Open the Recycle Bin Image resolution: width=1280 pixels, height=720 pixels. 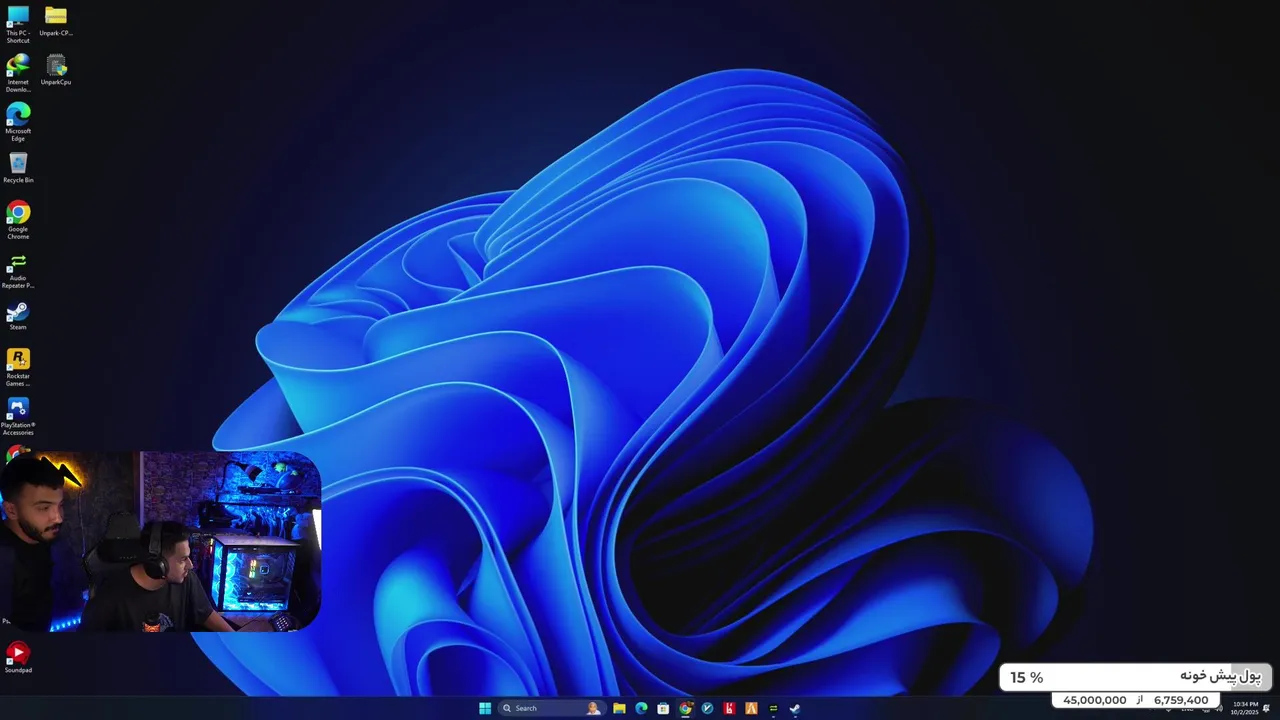coord(18,168)
